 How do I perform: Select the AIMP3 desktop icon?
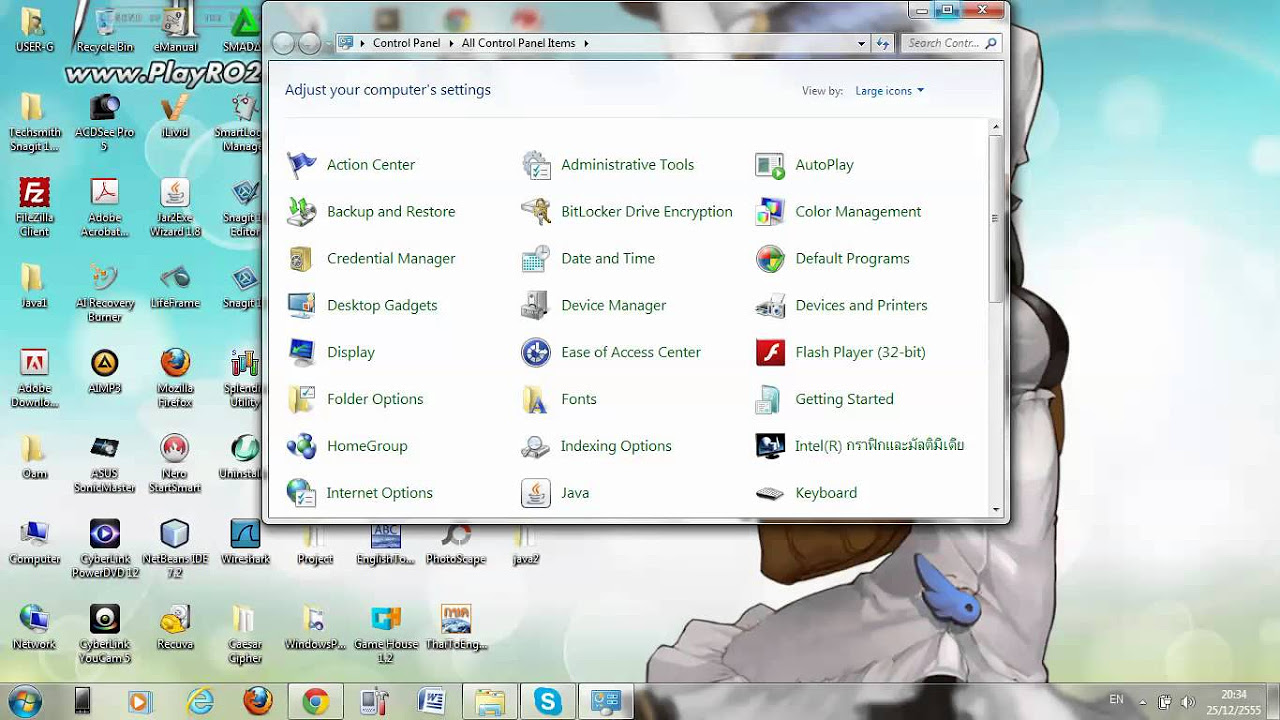(x=104, y=371)
